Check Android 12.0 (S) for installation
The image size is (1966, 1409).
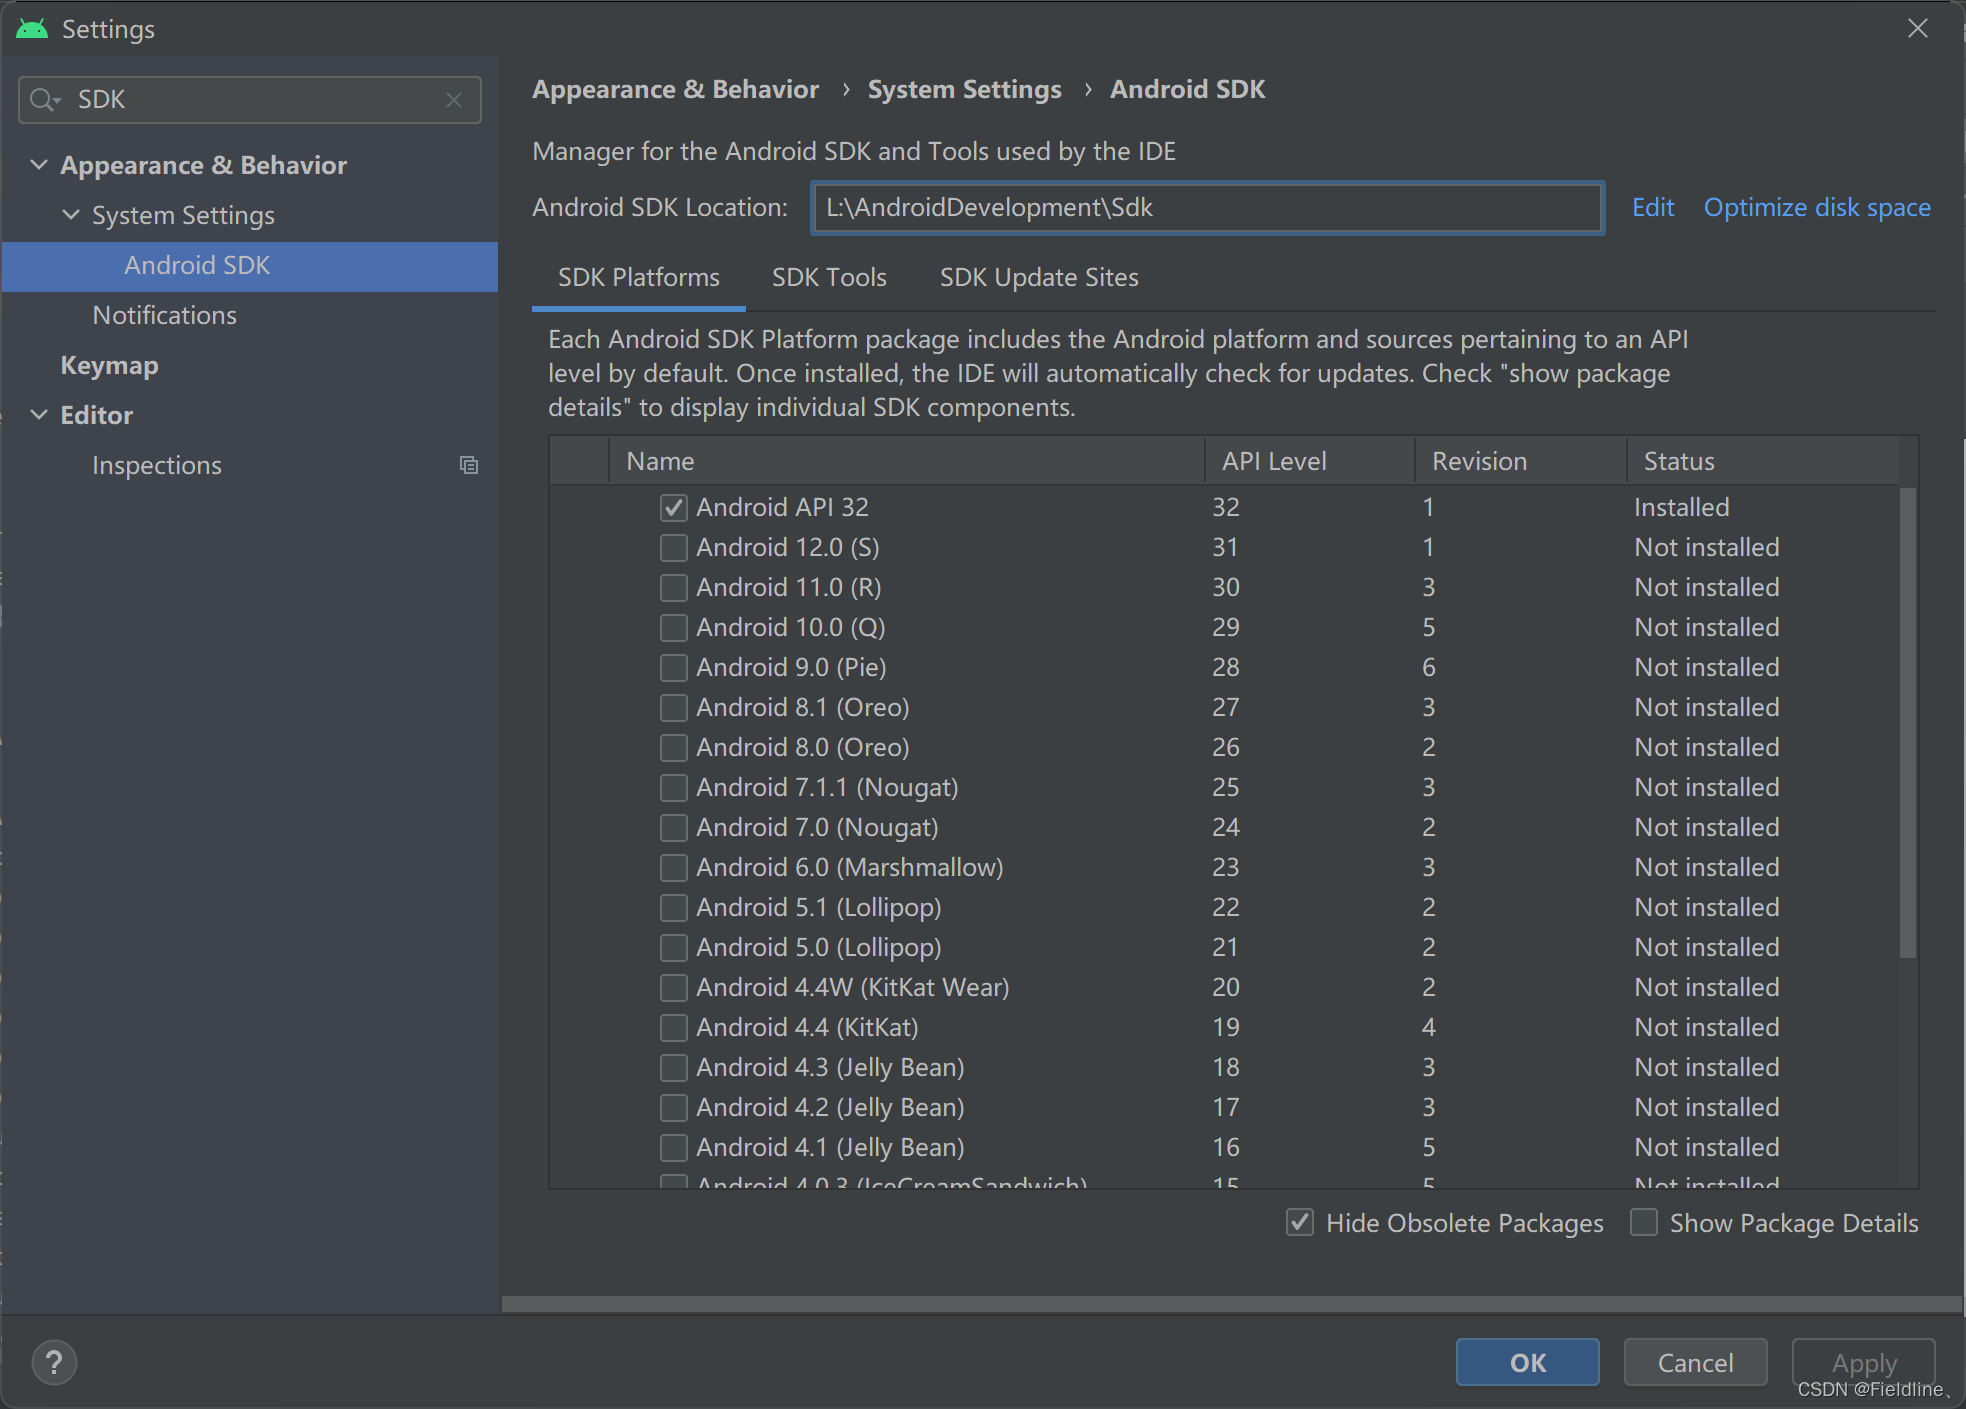(673, 547)
